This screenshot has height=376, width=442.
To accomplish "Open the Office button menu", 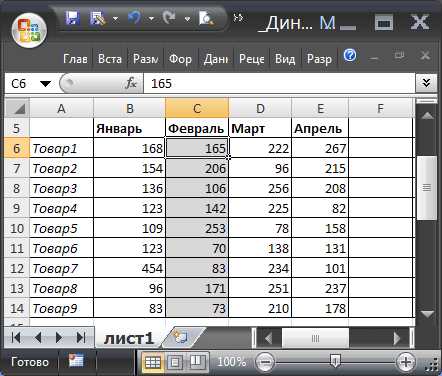I will click(29, 30).
